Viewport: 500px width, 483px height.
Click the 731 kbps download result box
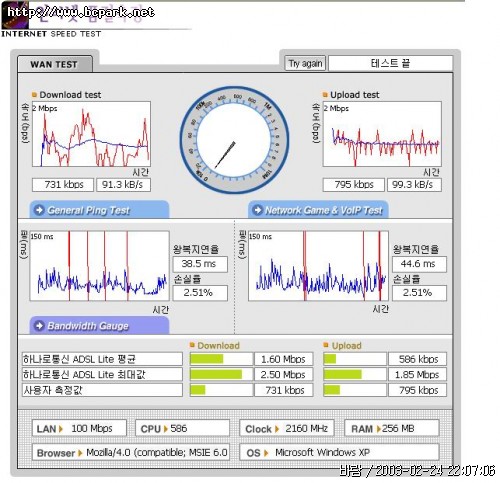(63, 185)
